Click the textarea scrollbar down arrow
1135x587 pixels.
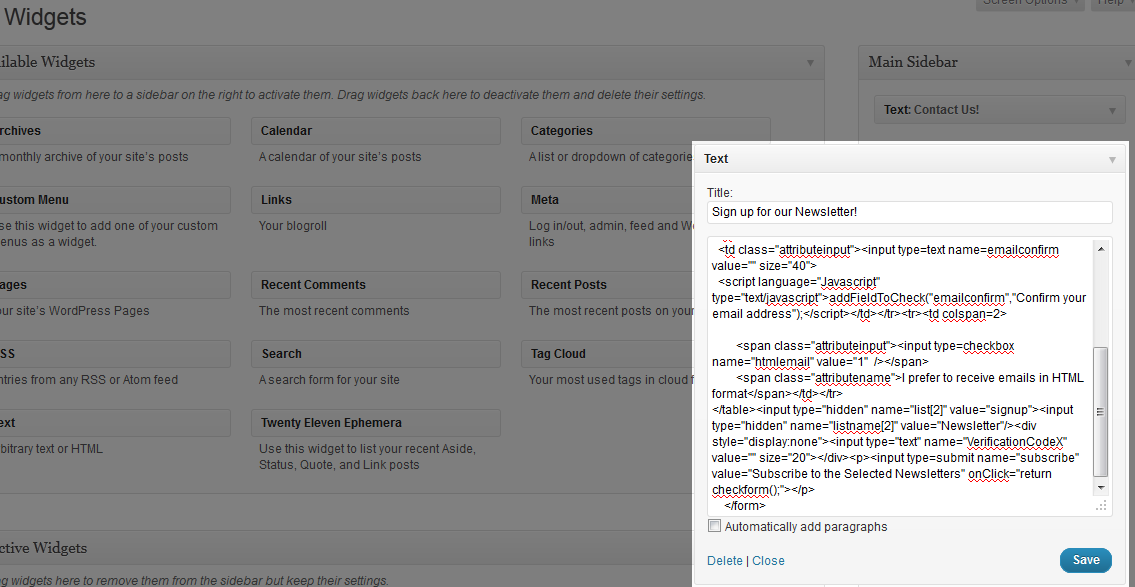1101,487
